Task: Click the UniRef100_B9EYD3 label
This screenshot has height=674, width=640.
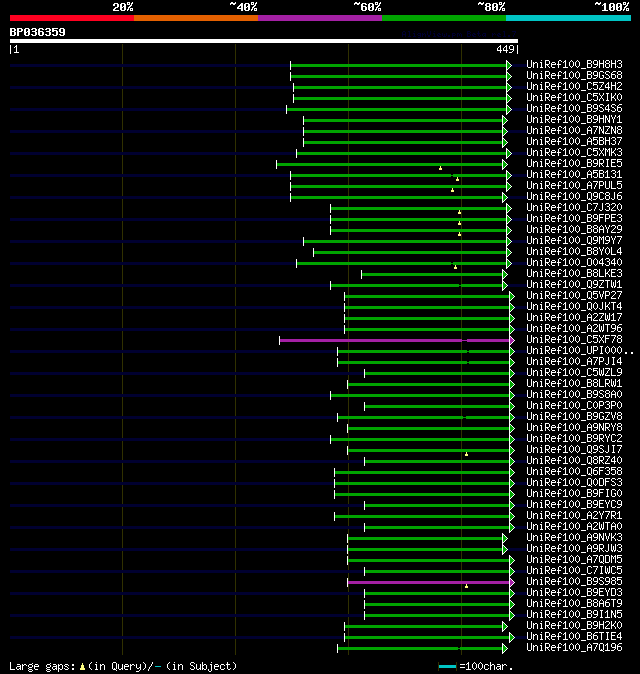Action: [x=574, y=593]
